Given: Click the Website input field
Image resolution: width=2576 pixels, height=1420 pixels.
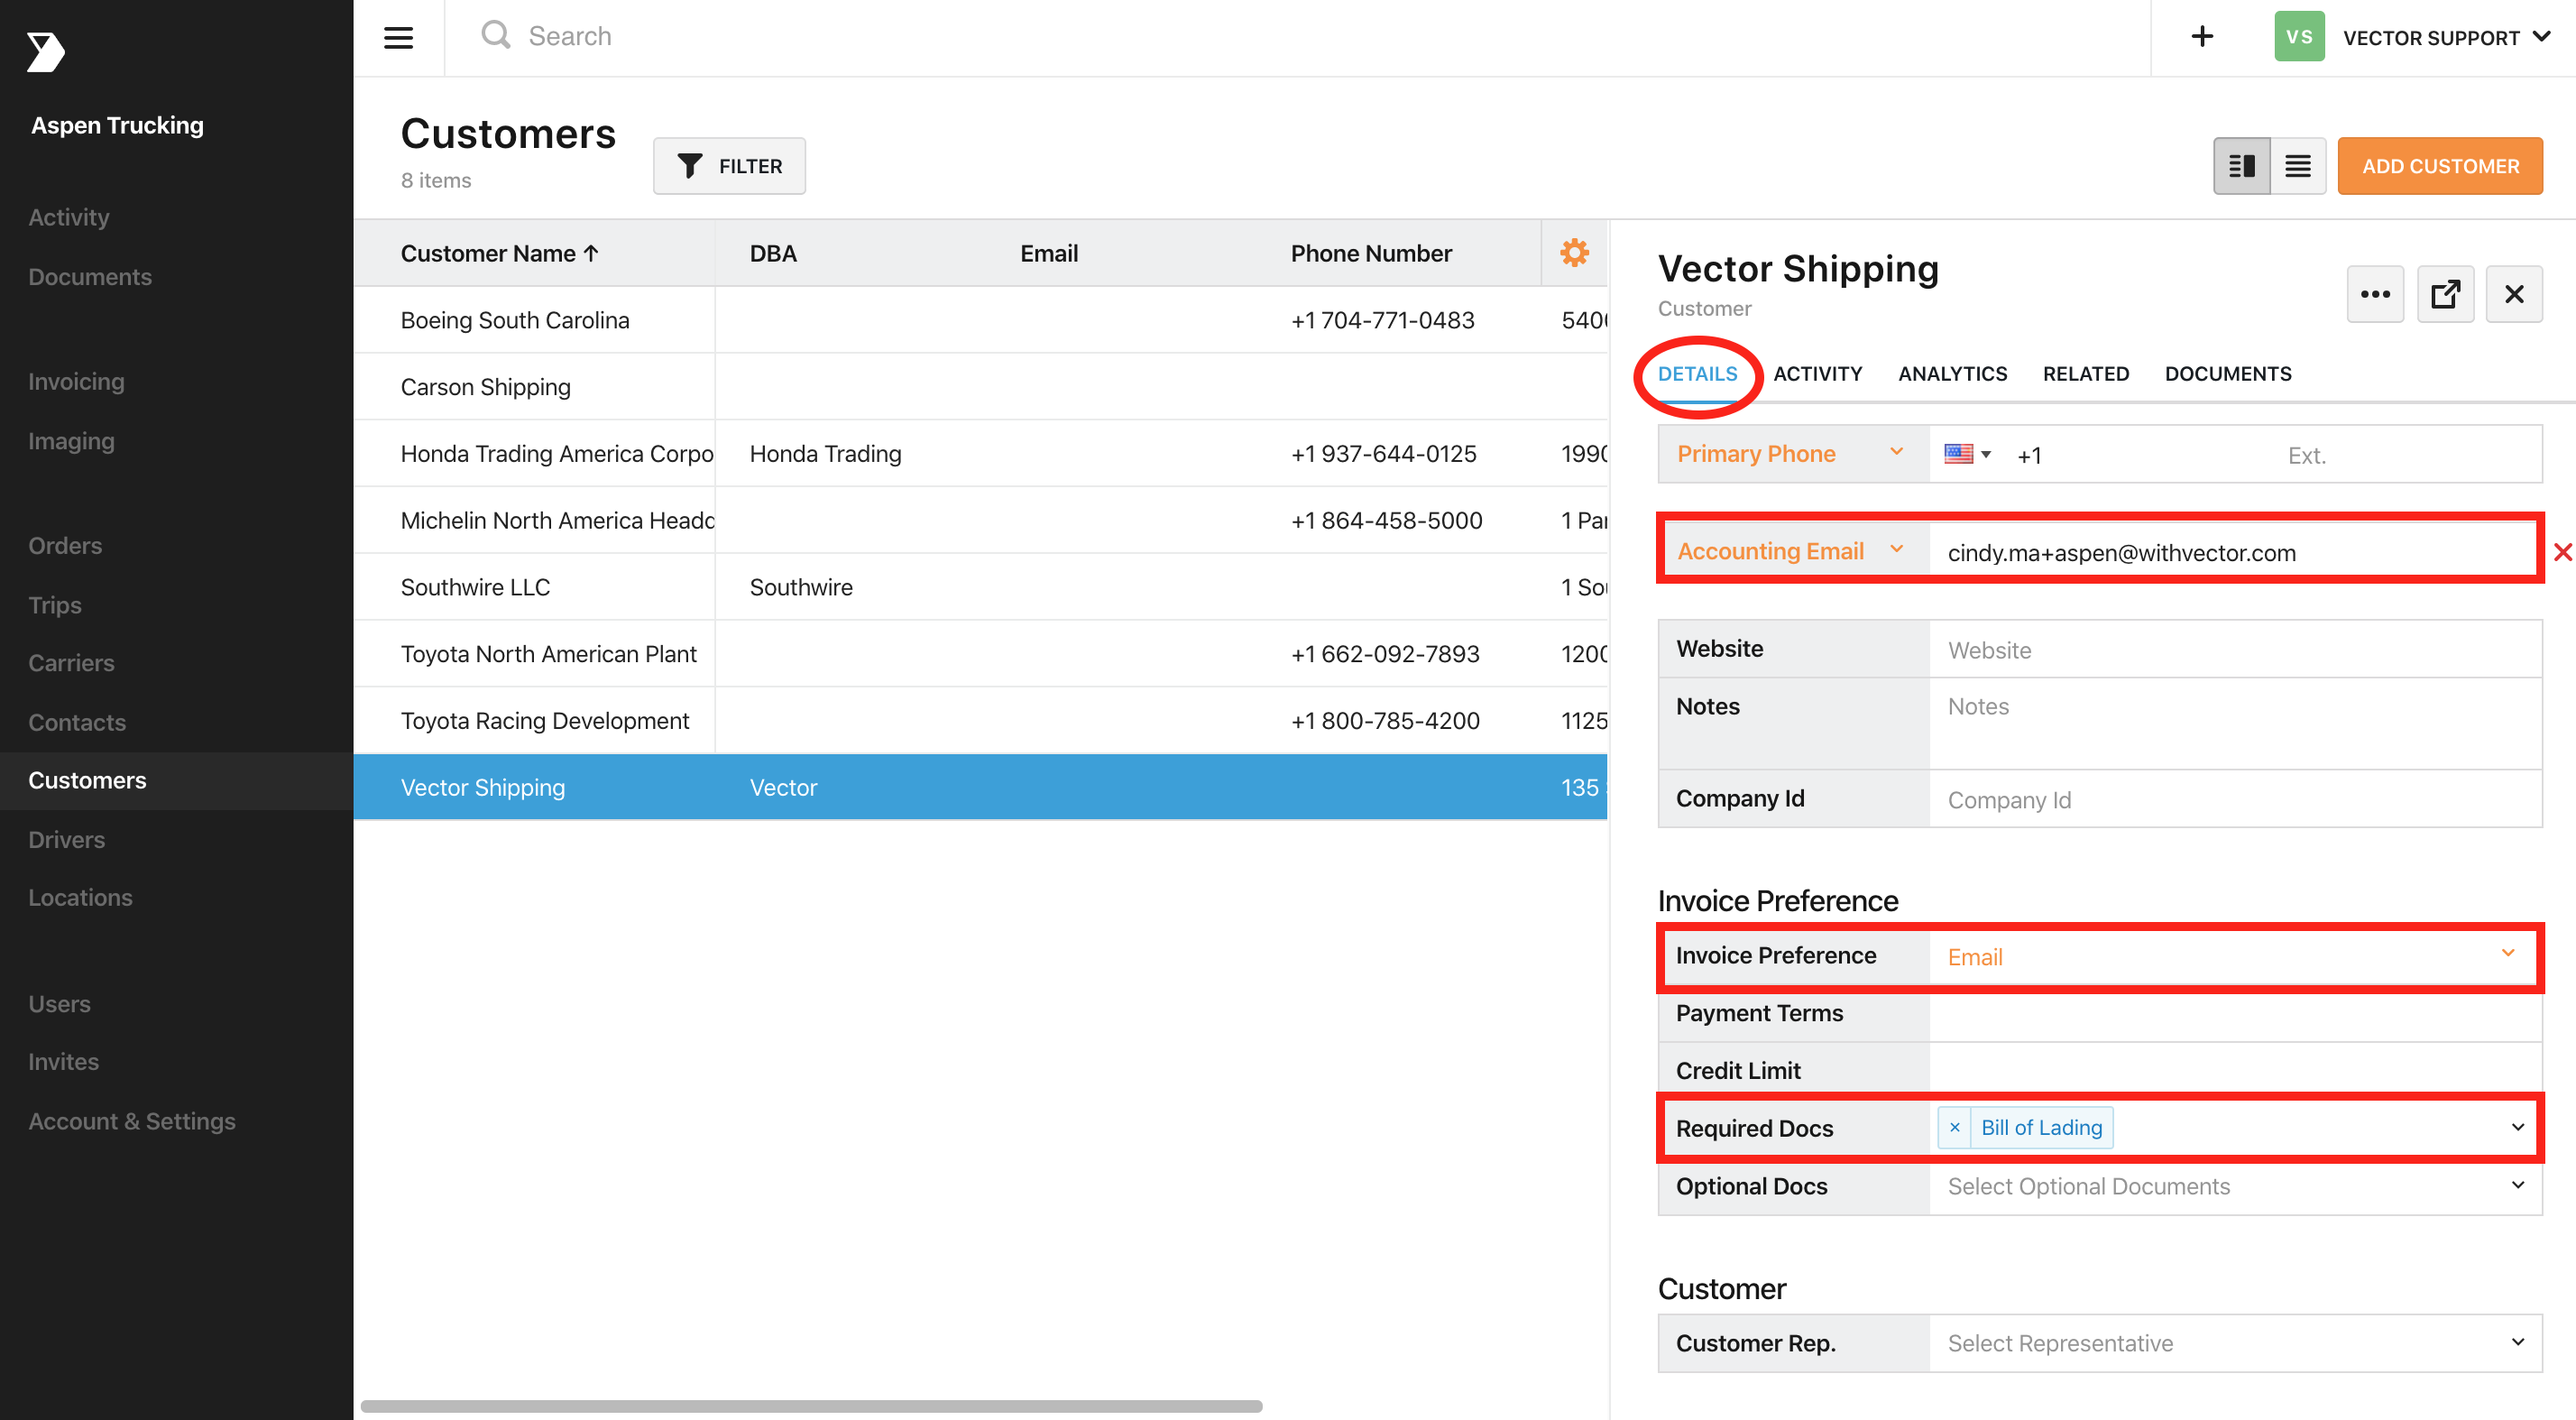Looking at the screenshot, I should pos(2234,650).
